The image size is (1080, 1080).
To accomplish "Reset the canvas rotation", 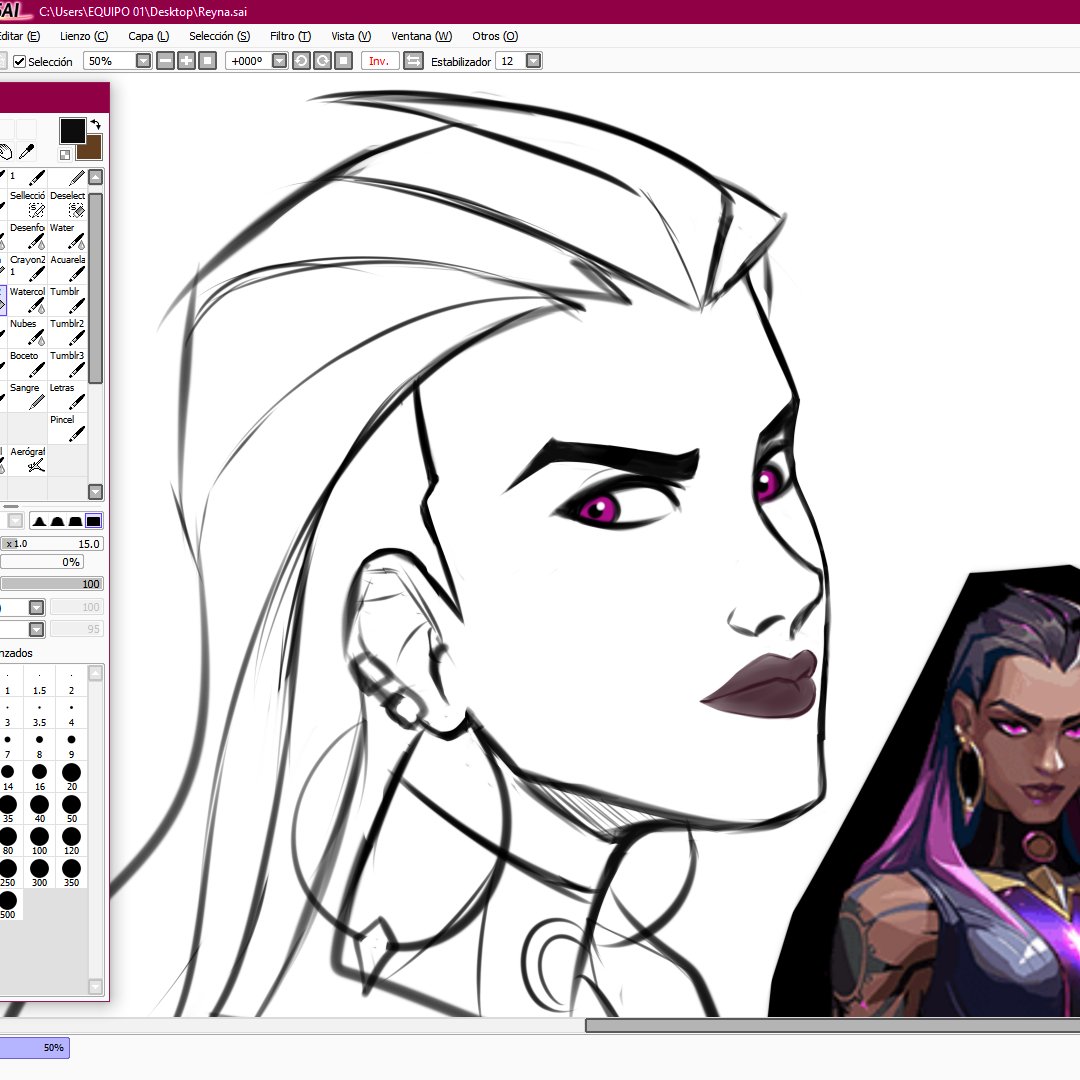I will tap(344, 61).
